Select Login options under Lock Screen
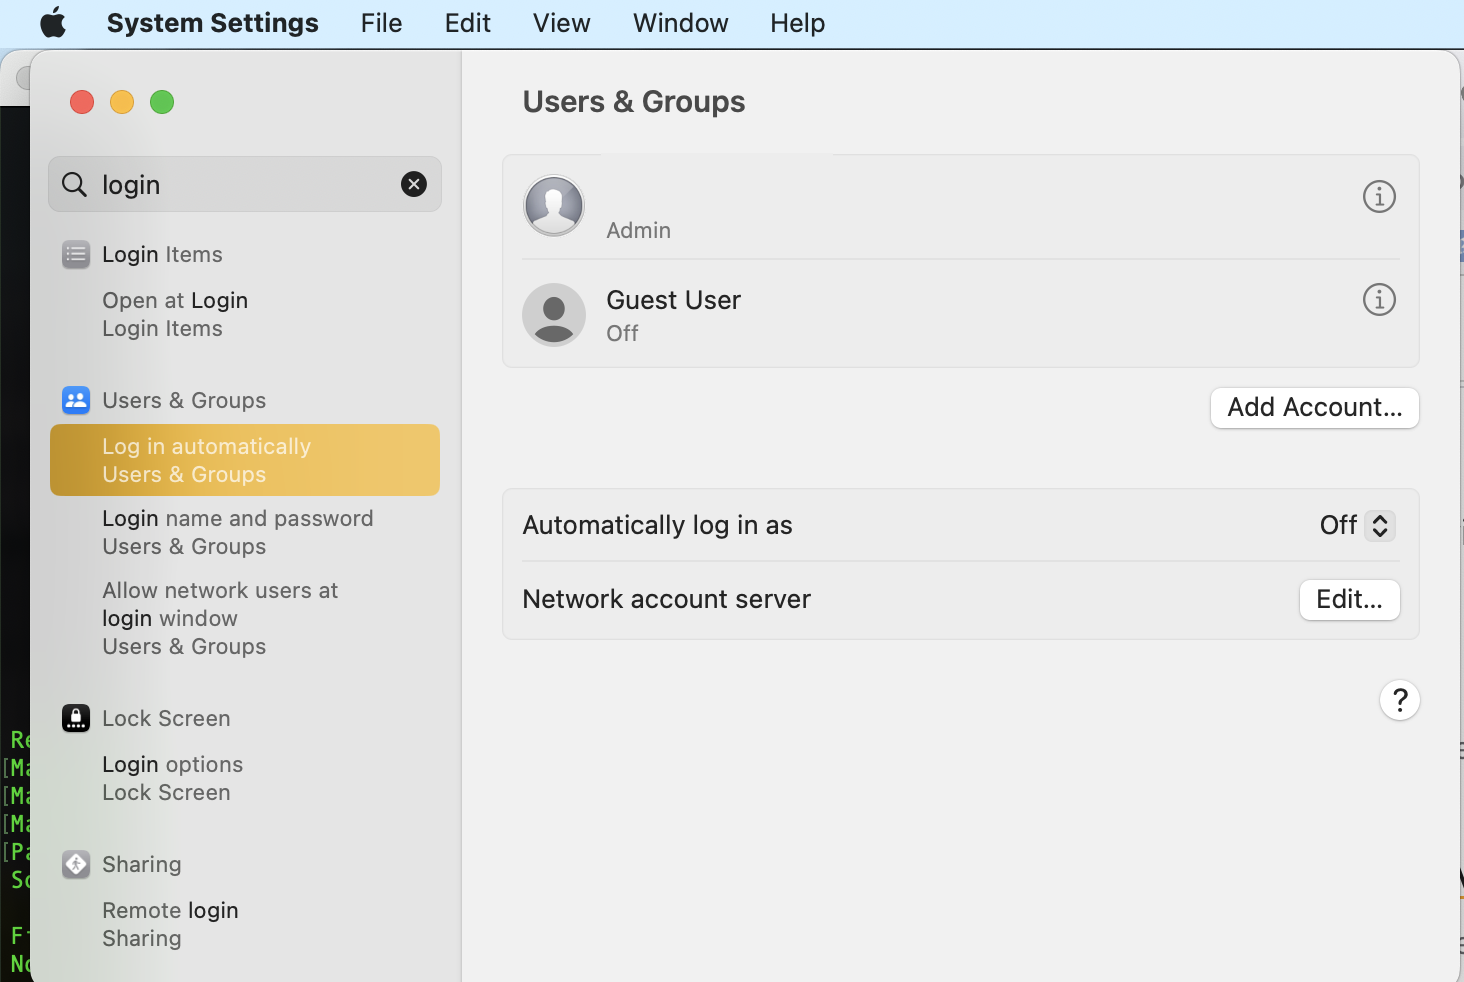This screenshot has height=982, width=1464. pos(172,778)
